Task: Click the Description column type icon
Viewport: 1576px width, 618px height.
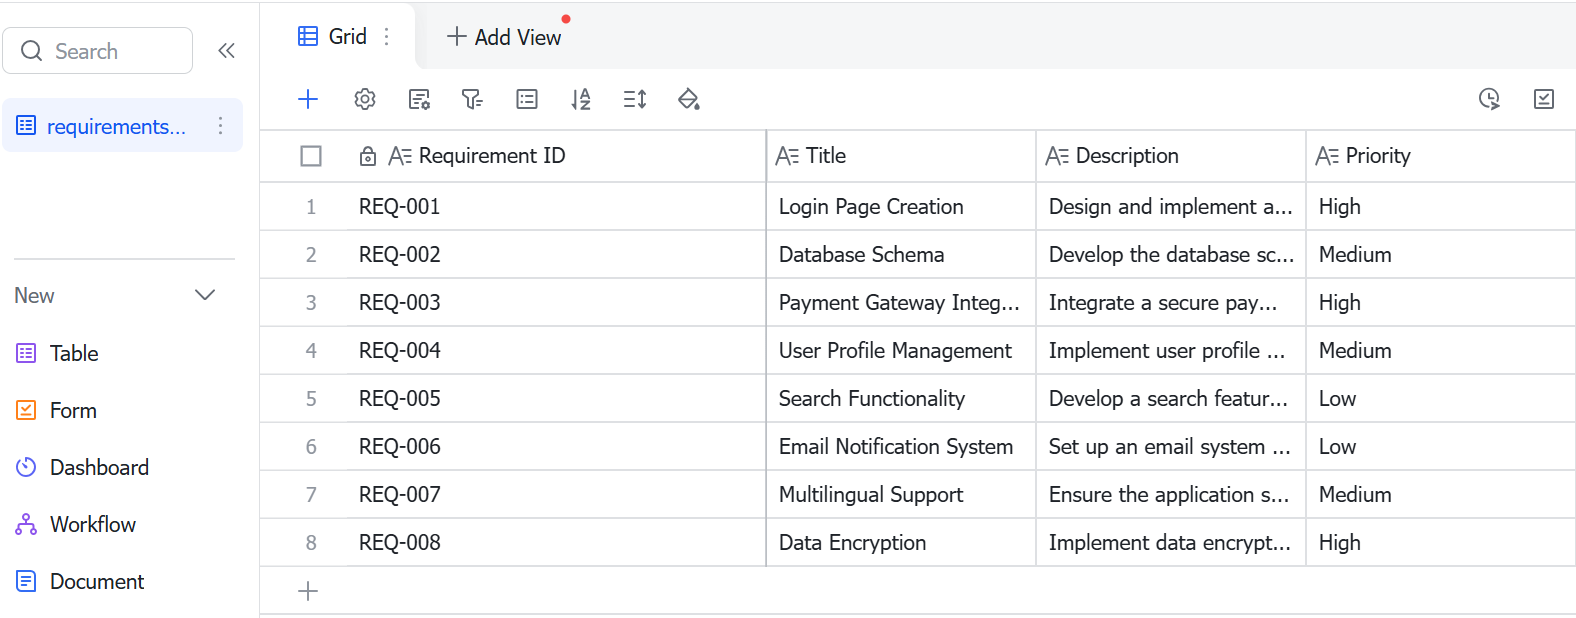Action: (1057, 156)
